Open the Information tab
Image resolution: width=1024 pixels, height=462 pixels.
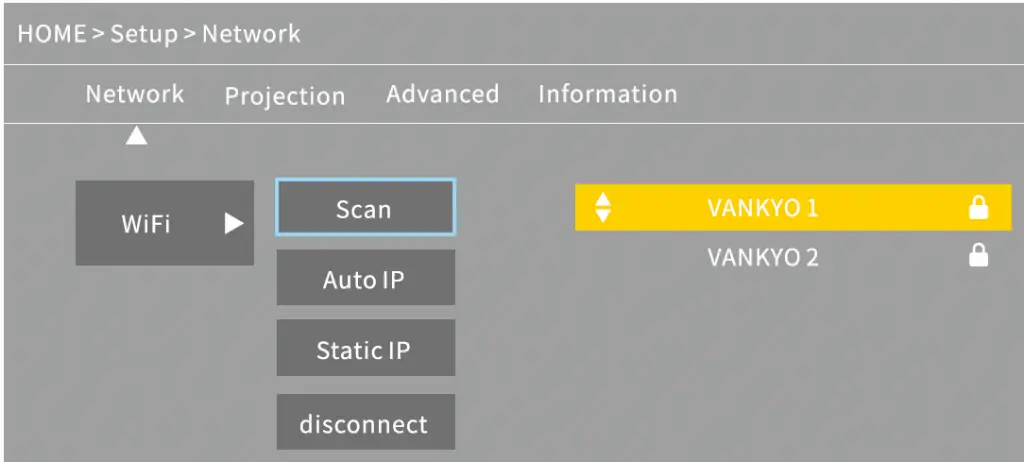[607, 94]
